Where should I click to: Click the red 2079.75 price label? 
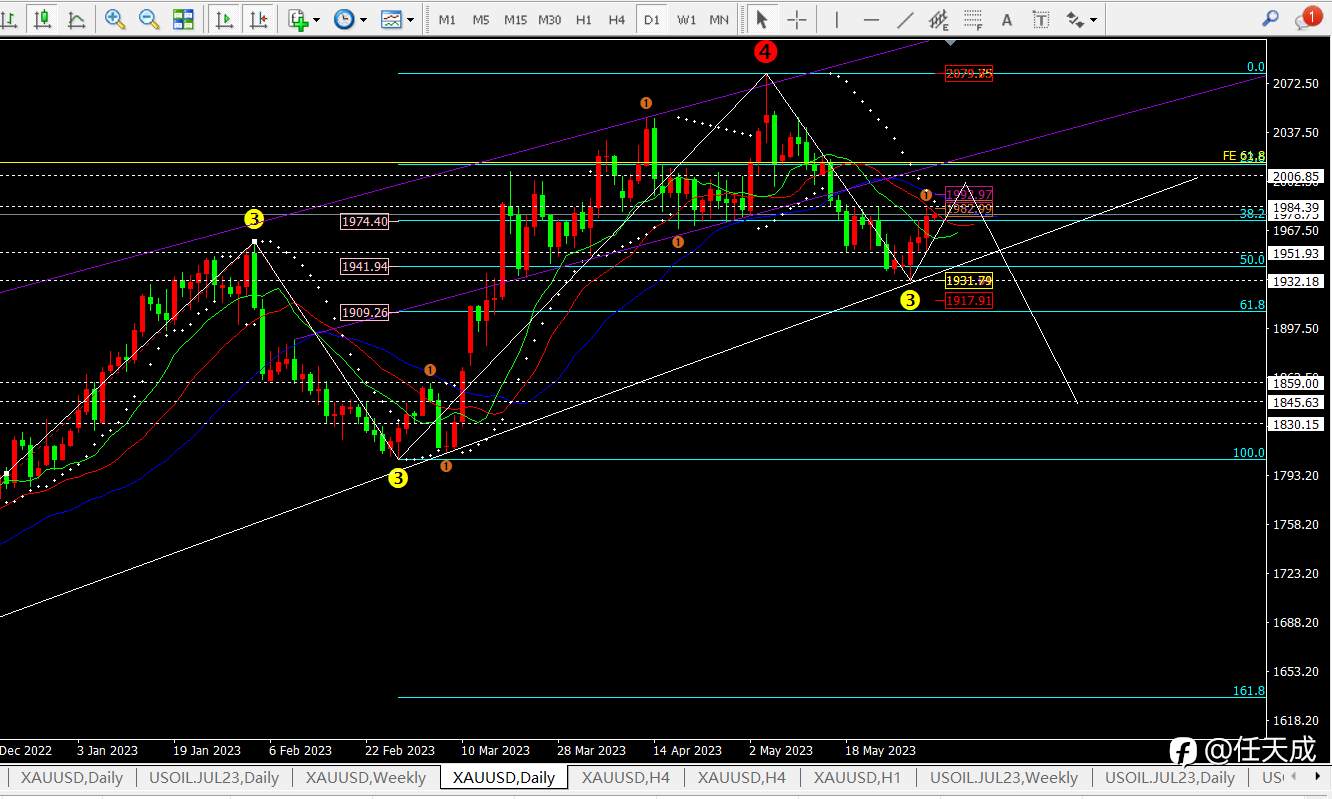(969, 73)
